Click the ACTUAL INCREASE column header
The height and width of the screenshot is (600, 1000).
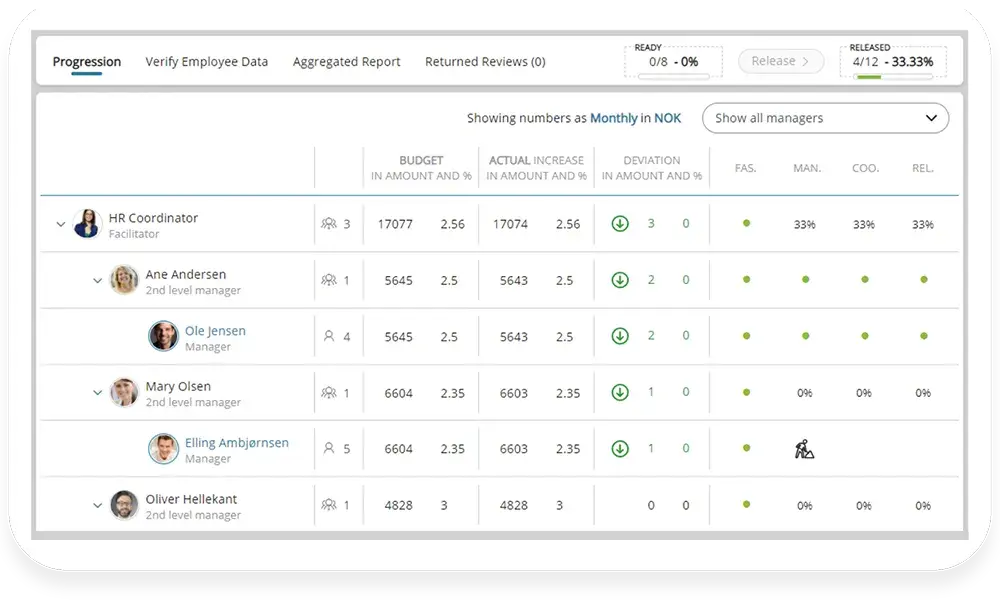[536, 168]
